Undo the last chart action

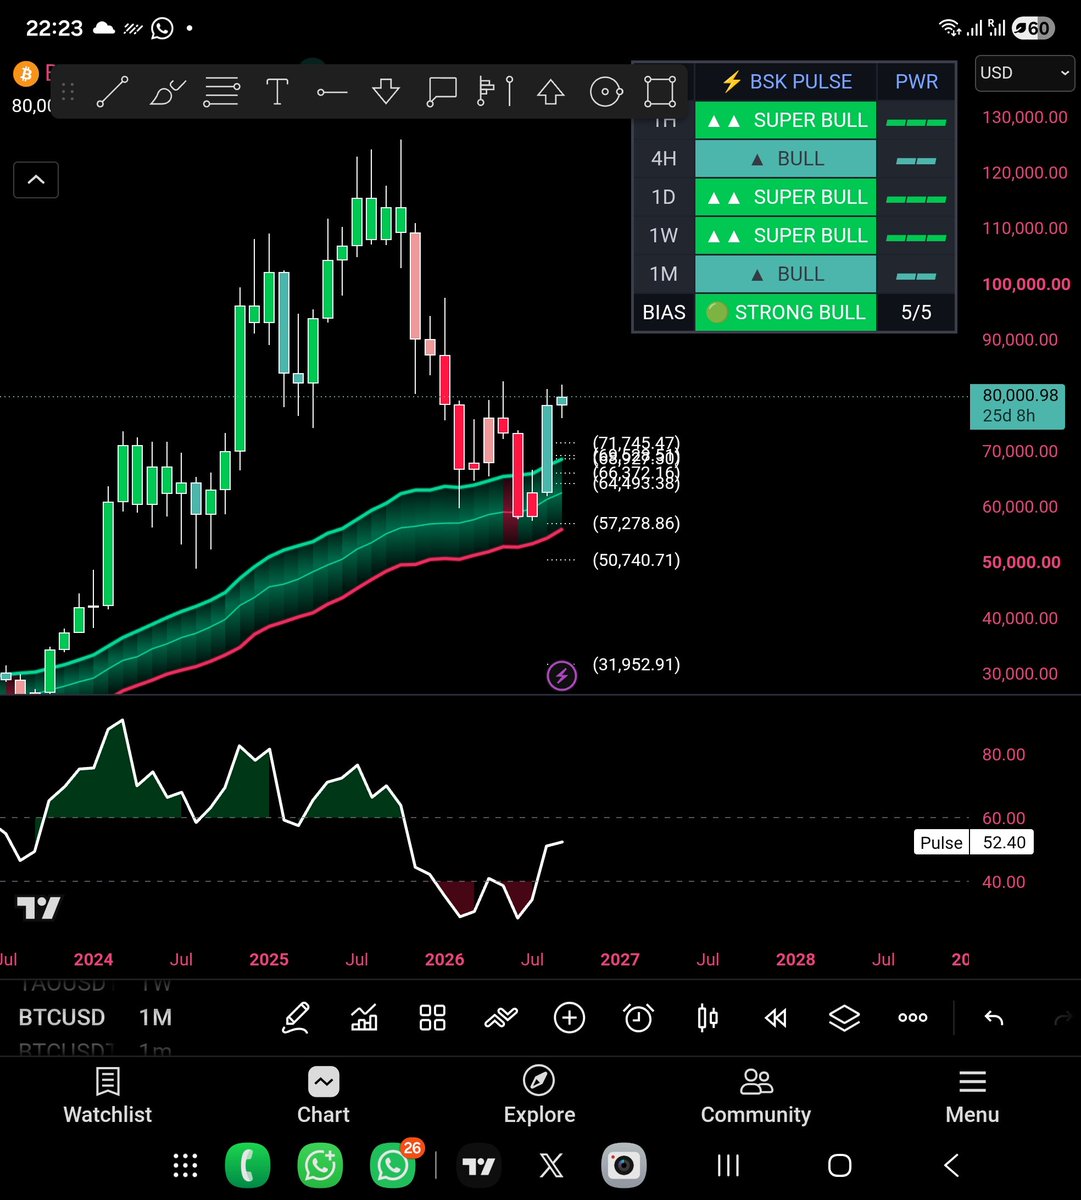tap(993, 1018)
